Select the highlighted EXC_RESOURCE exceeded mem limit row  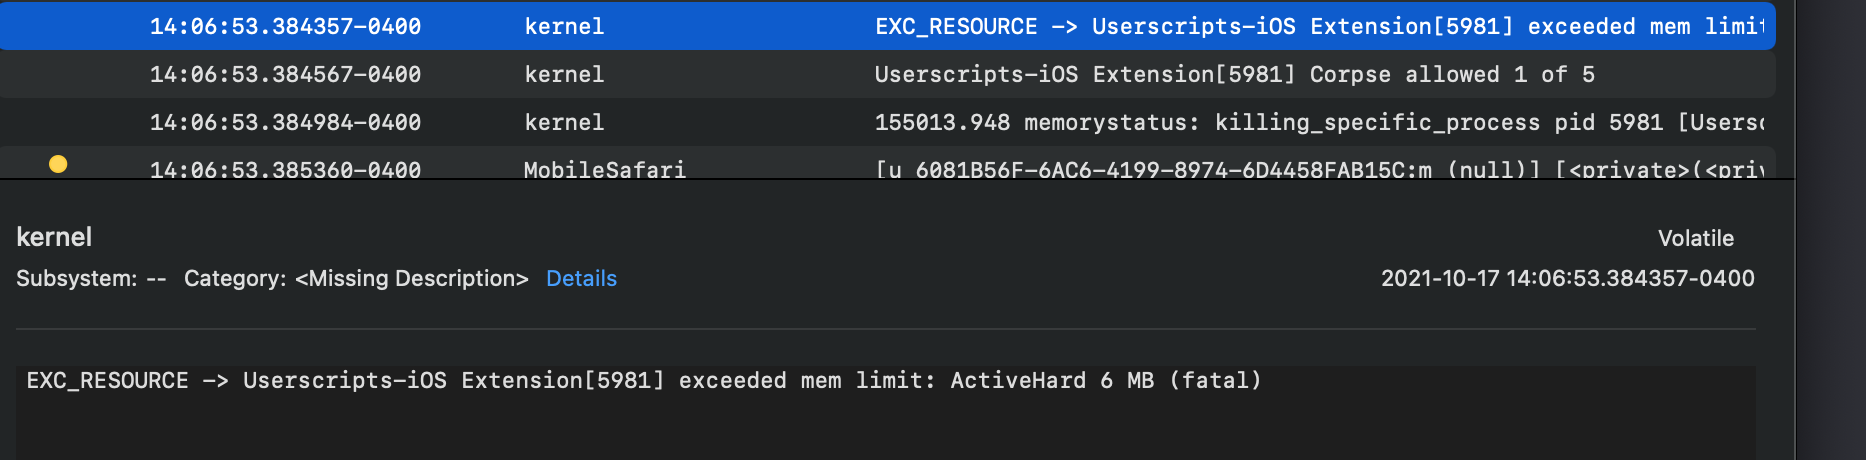click(888, 26)
